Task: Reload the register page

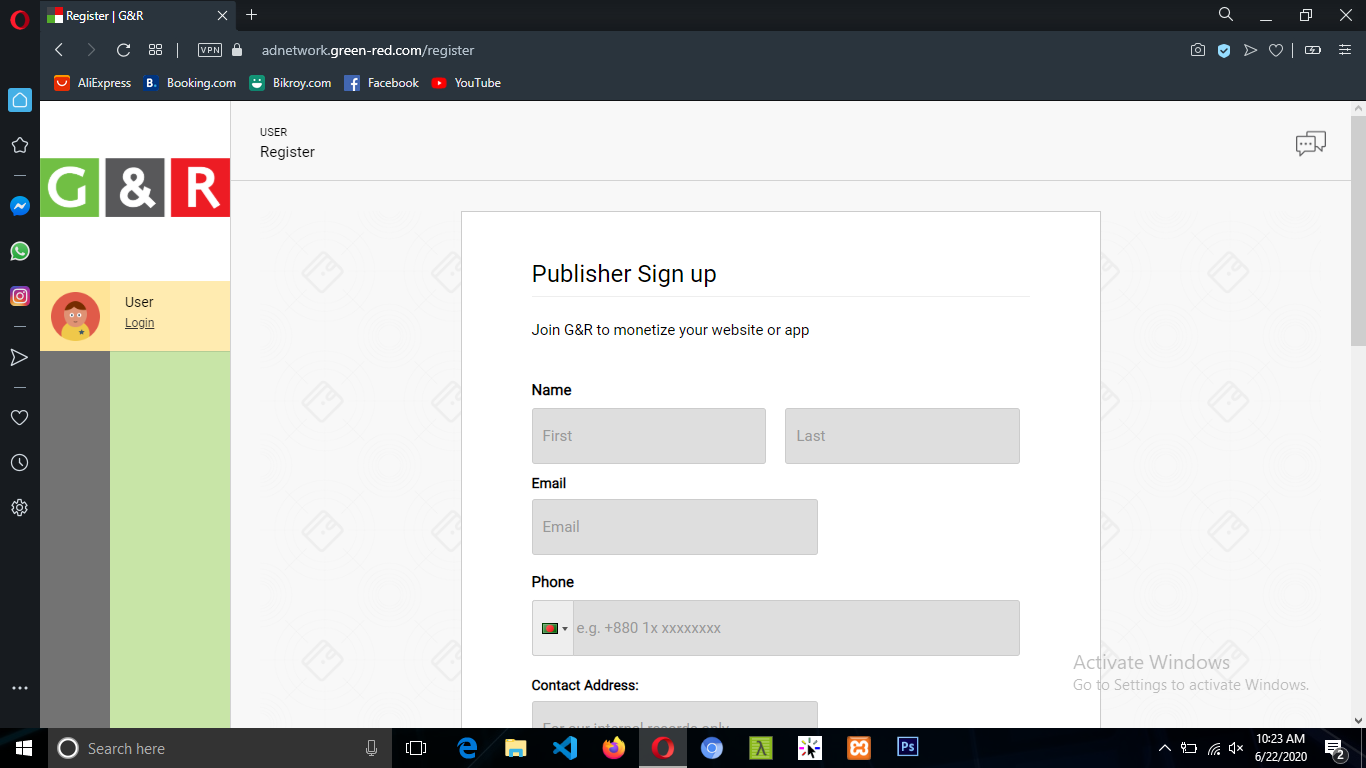Action: click(124, 50)
